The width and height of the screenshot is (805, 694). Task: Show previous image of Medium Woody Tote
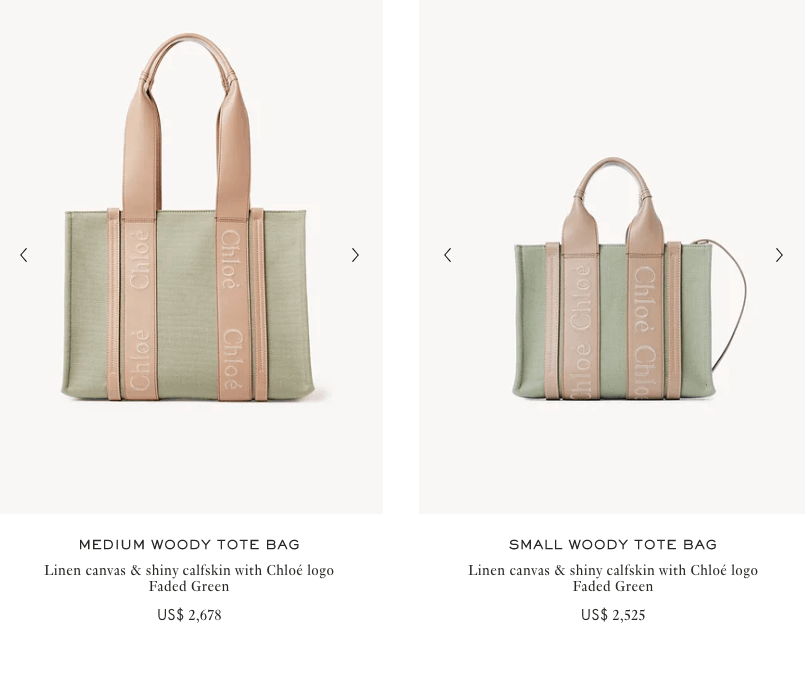click(x=24, y=255)
